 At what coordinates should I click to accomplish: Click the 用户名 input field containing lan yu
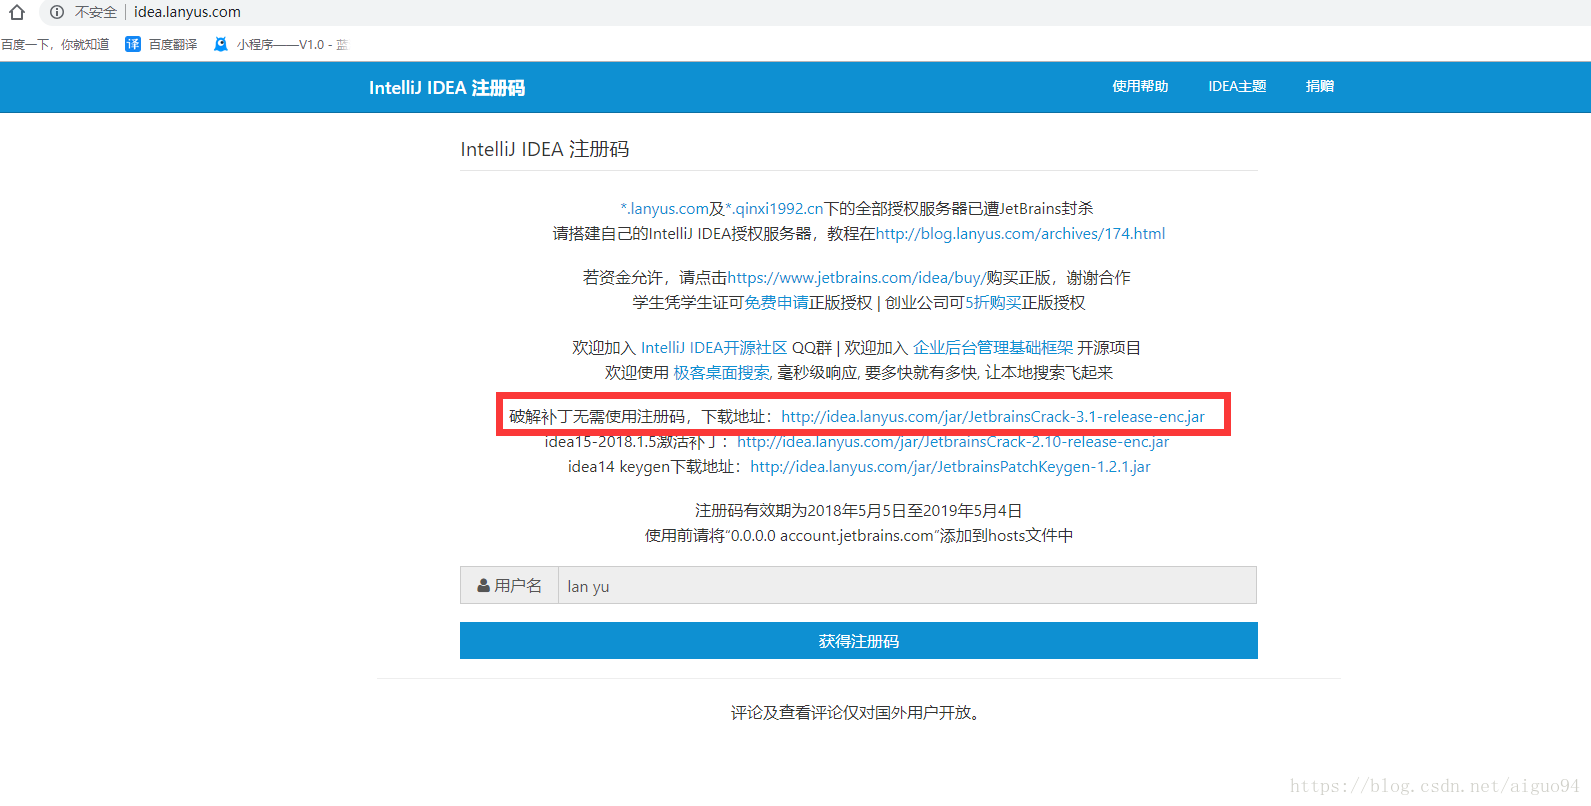tap(907, 585)
